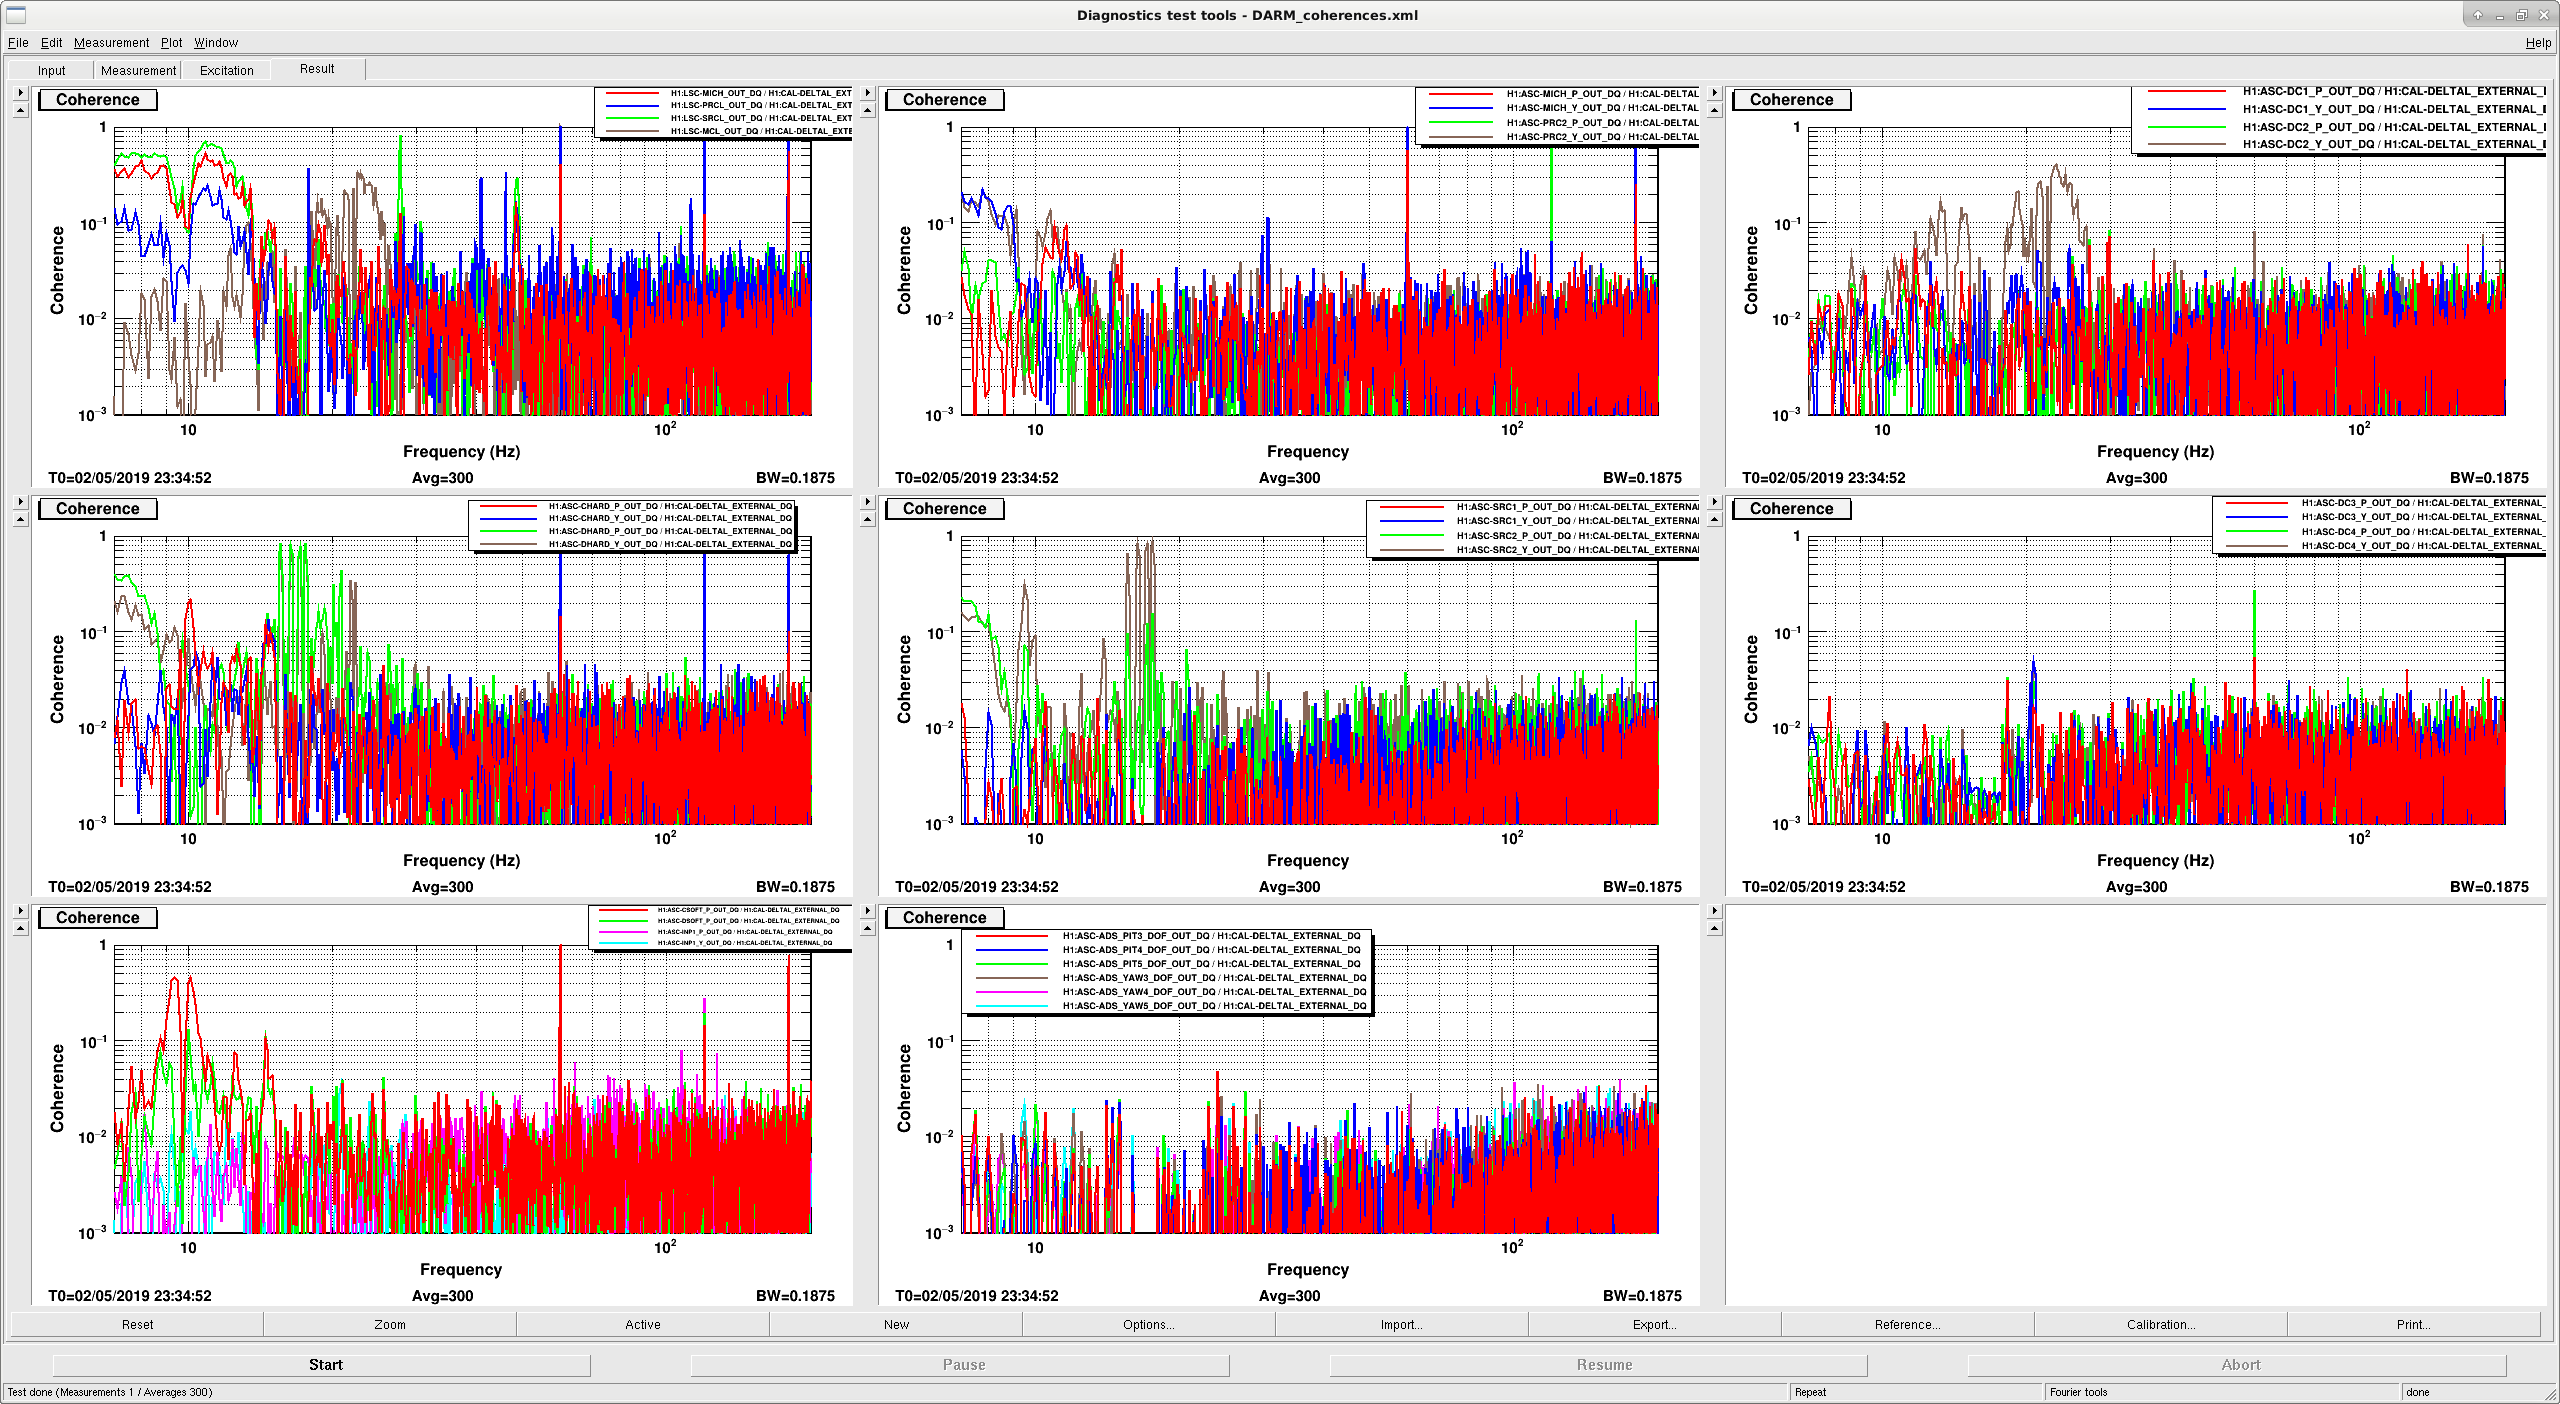Expand options panel arrow for the ASC-SRC1 plot
Image resolution: width=2560 pixels, height=1404 pixels.
pyautogui.click(x=867, y=502)
